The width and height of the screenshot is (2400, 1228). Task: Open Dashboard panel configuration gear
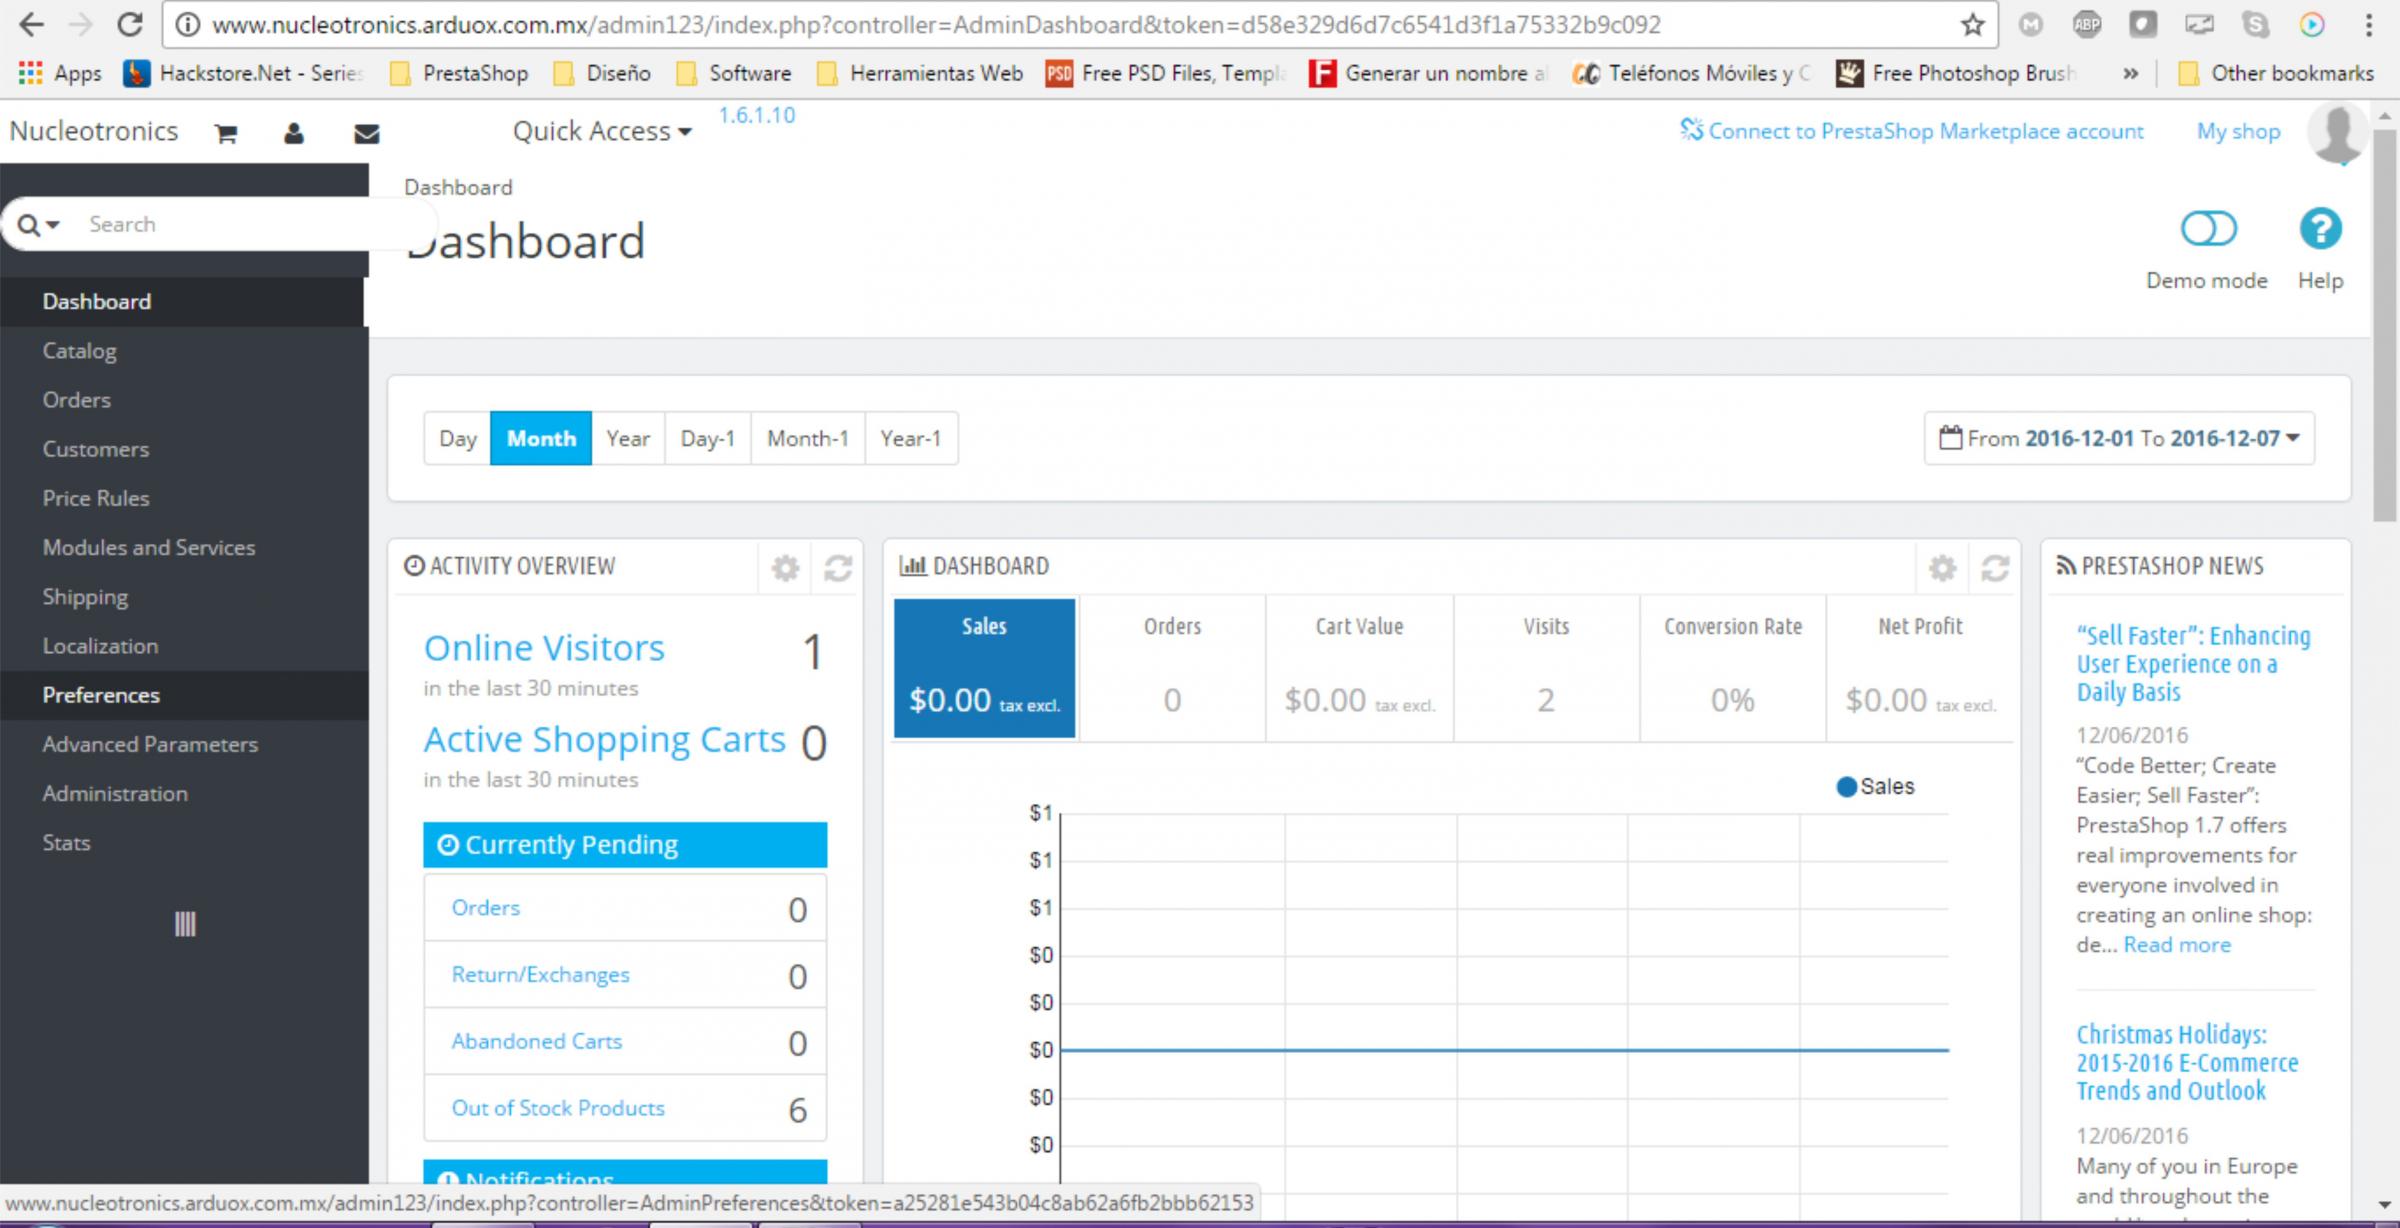click(x=1942, y=568)
